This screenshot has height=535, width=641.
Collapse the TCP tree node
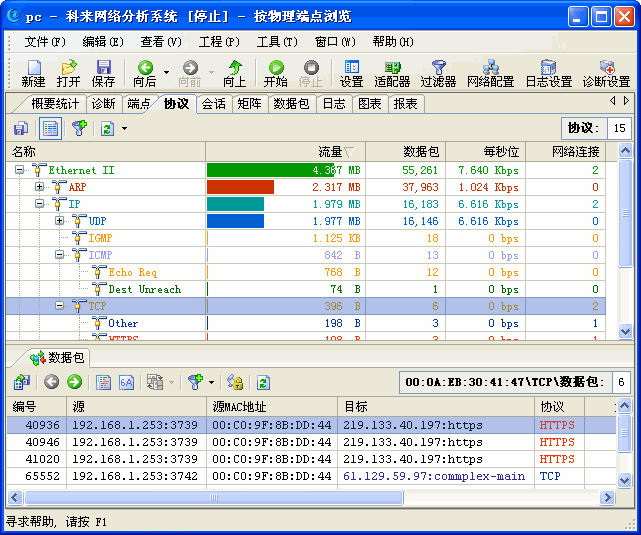point(60,305)
